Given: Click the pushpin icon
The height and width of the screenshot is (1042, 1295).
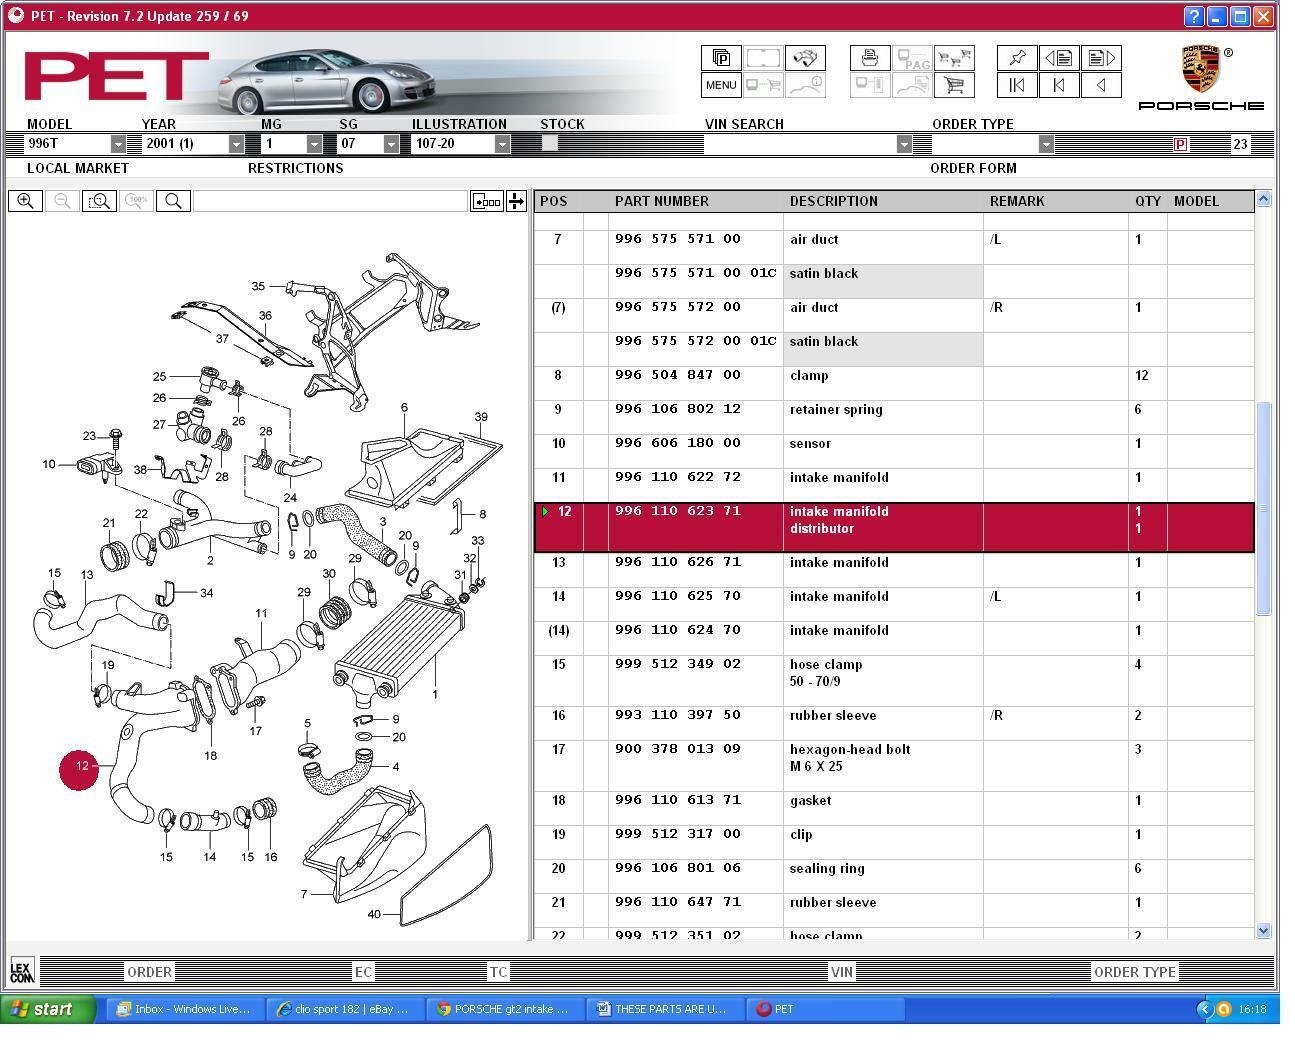Looking at the screenshot, I should coord(1017,58).
